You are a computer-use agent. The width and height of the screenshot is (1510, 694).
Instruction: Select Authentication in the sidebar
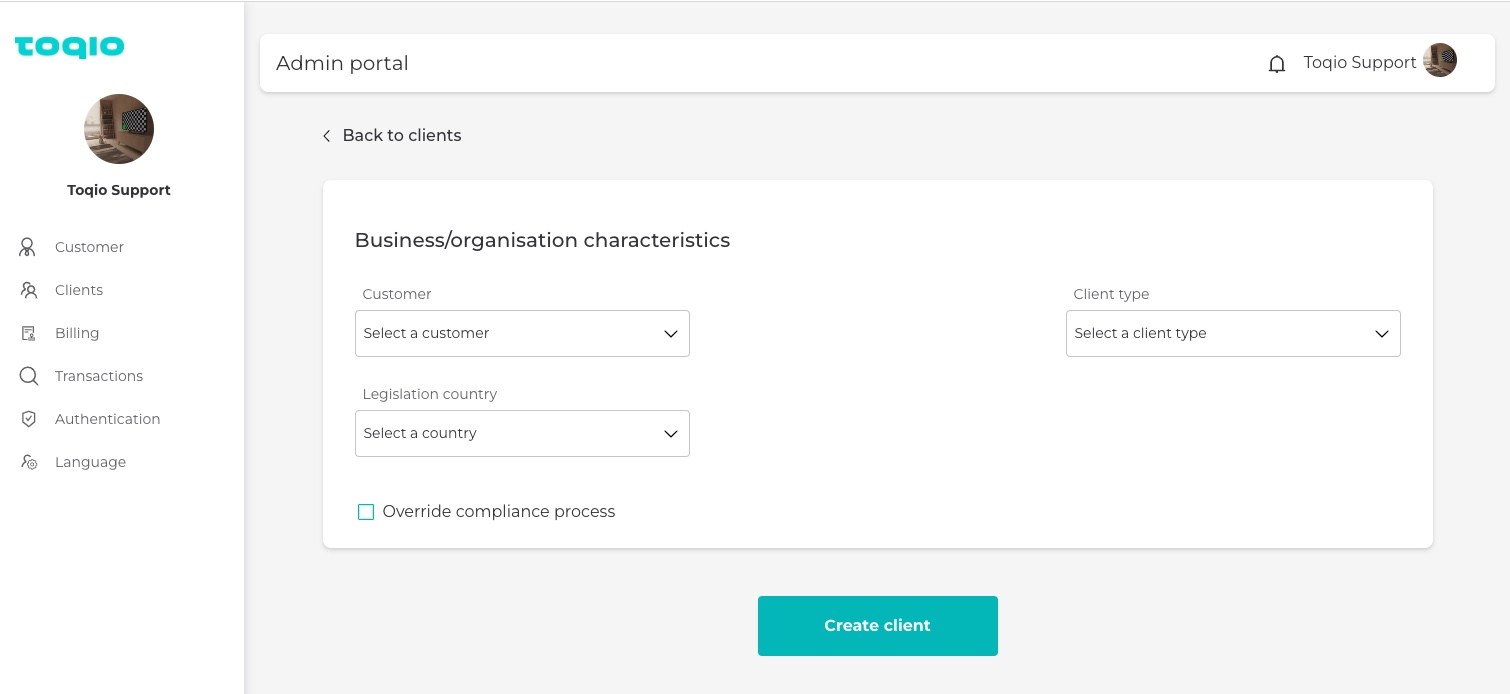107,419
